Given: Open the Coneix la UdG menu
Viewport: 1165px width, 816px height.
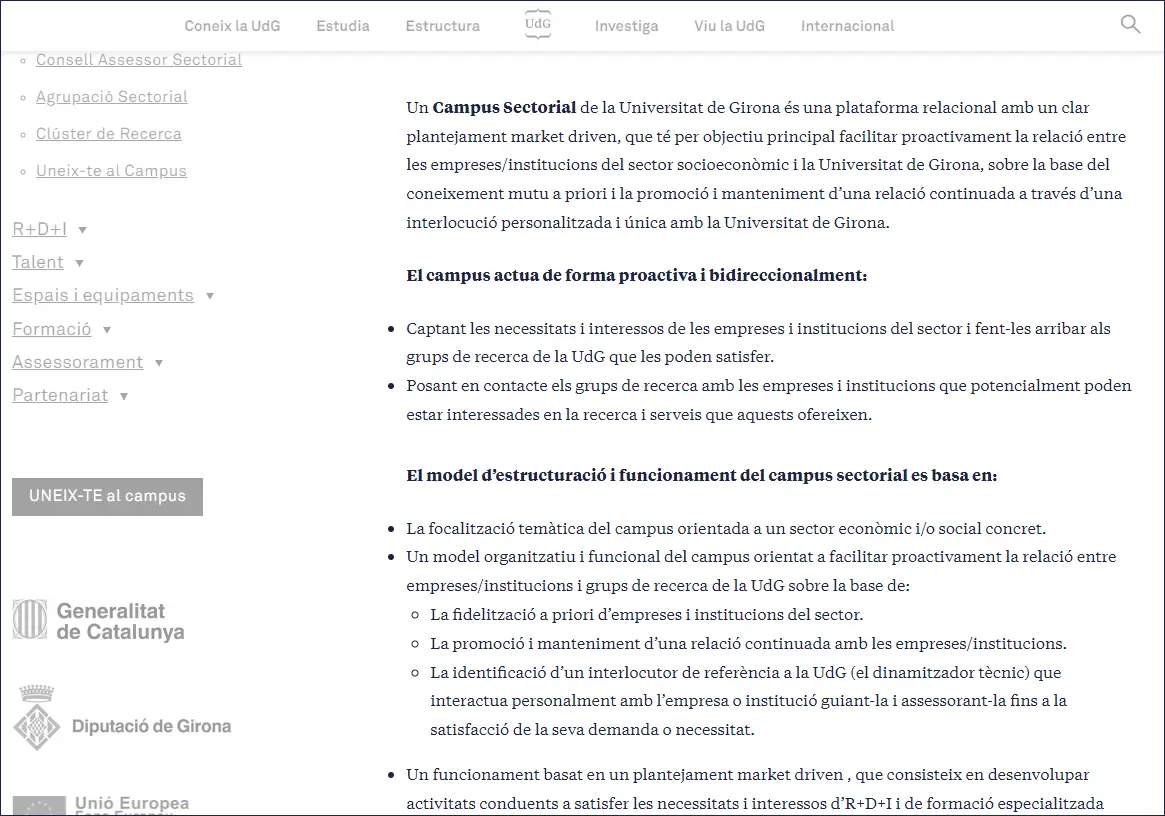Looking at the screenshot, I should pyautogui.click(x=232, y=26).
